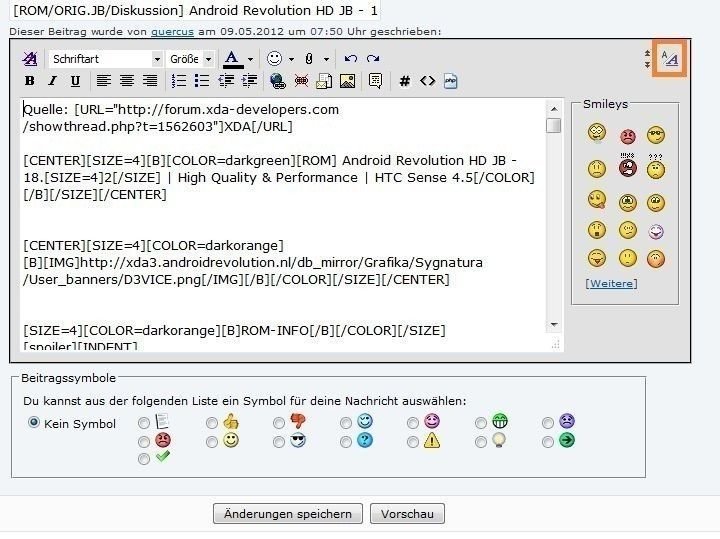The width and height of the screenshot is (720, 539).
Task: Open the smiley insert dropdown arrow
Action: tap(291, 59)
